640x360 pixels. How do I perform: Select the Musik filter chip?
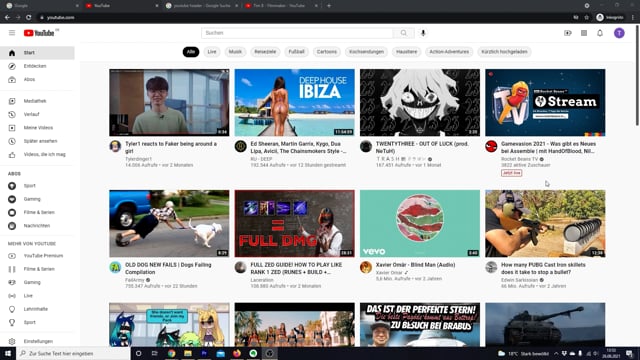tap(235, 52)
